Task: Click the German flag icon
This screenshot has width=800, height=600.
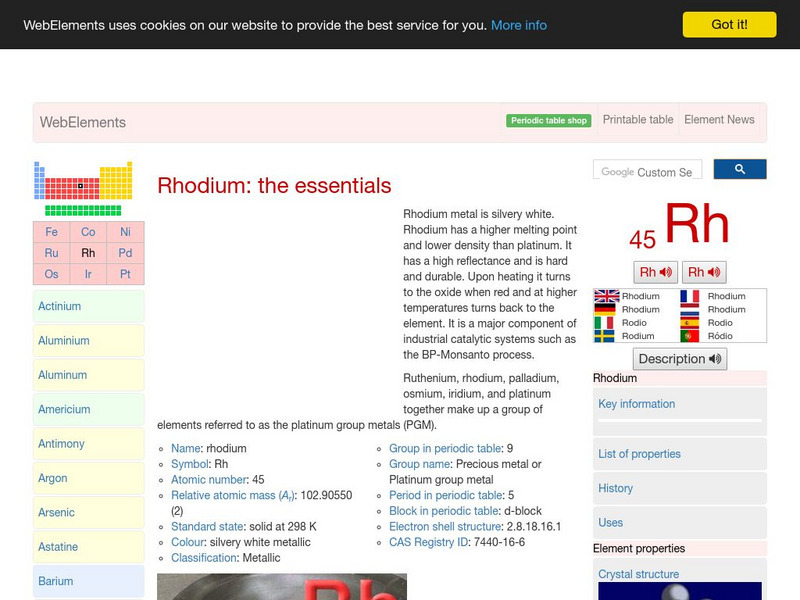Action: pyautogui.click(x=605, y=310)
